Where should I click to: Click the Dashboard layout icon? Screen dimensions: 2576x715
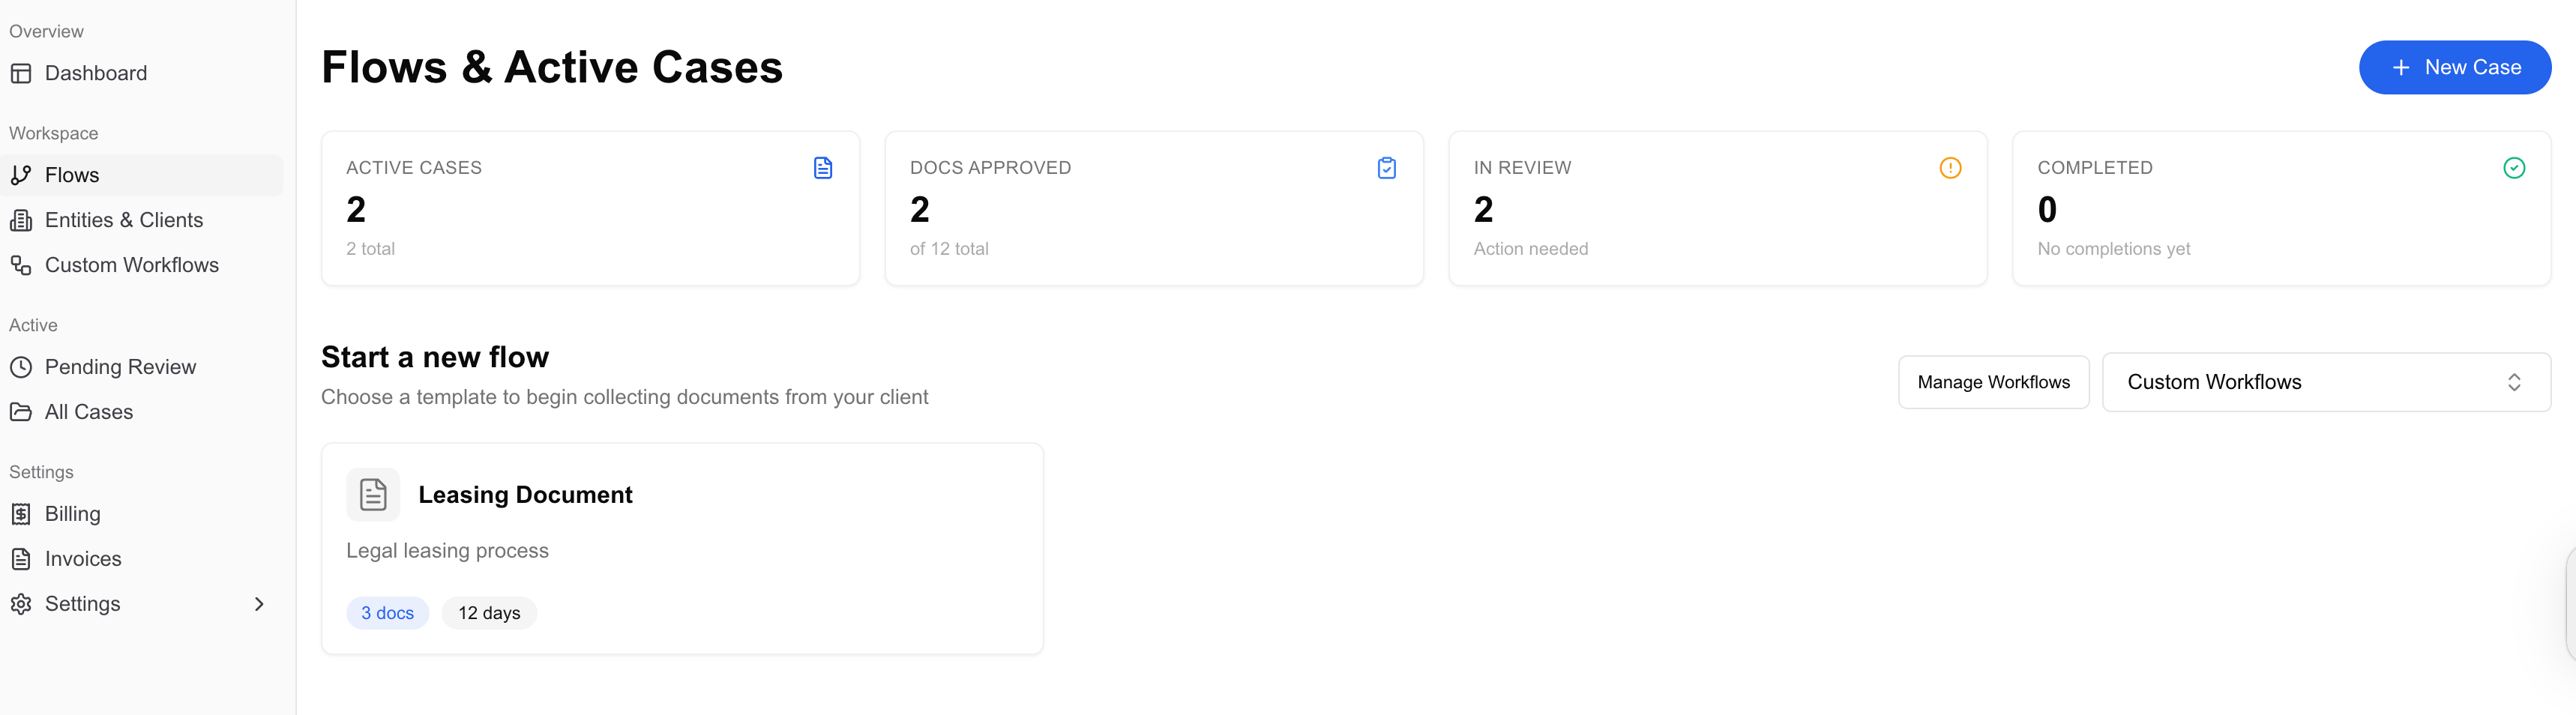(21, 73)
